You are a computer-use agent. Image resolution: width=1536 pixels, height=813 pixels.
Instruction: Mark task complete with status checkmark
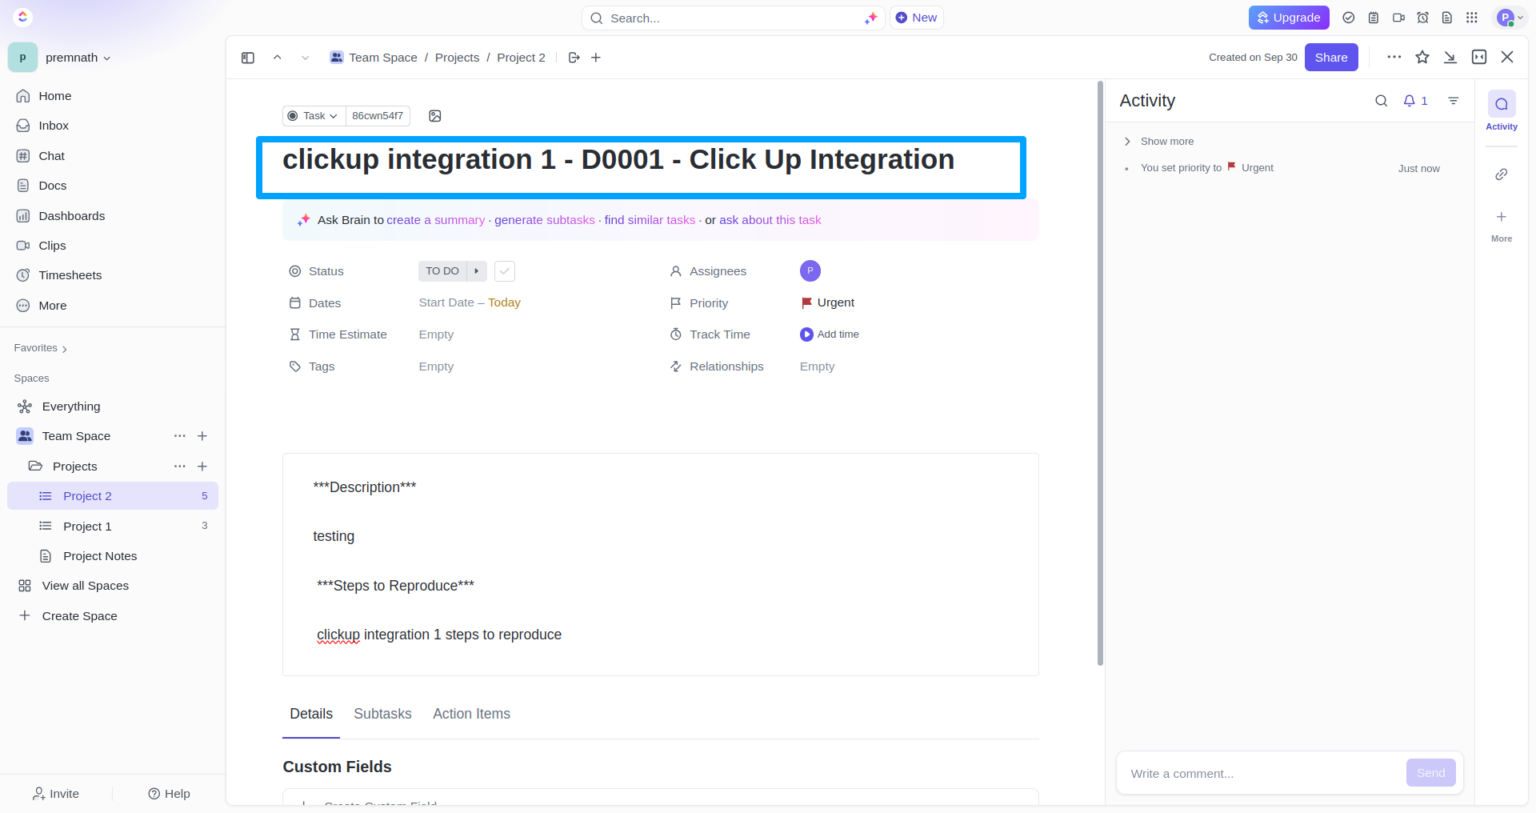(505, 271)
